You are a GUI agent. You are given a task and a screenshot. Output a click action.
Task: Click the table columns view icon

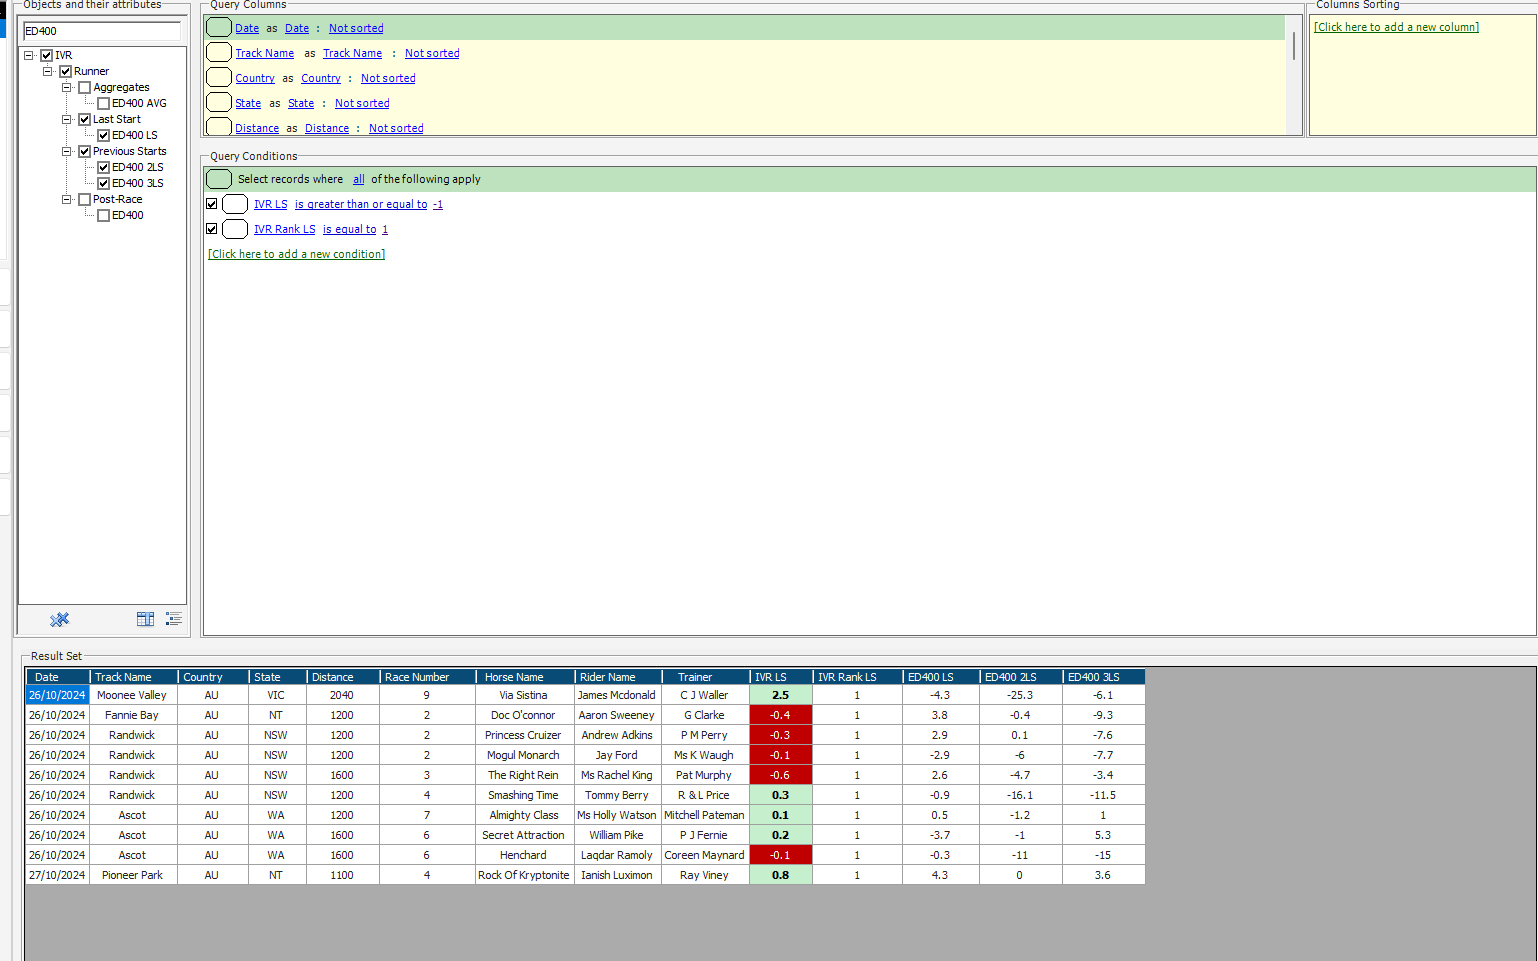point(145,619)
